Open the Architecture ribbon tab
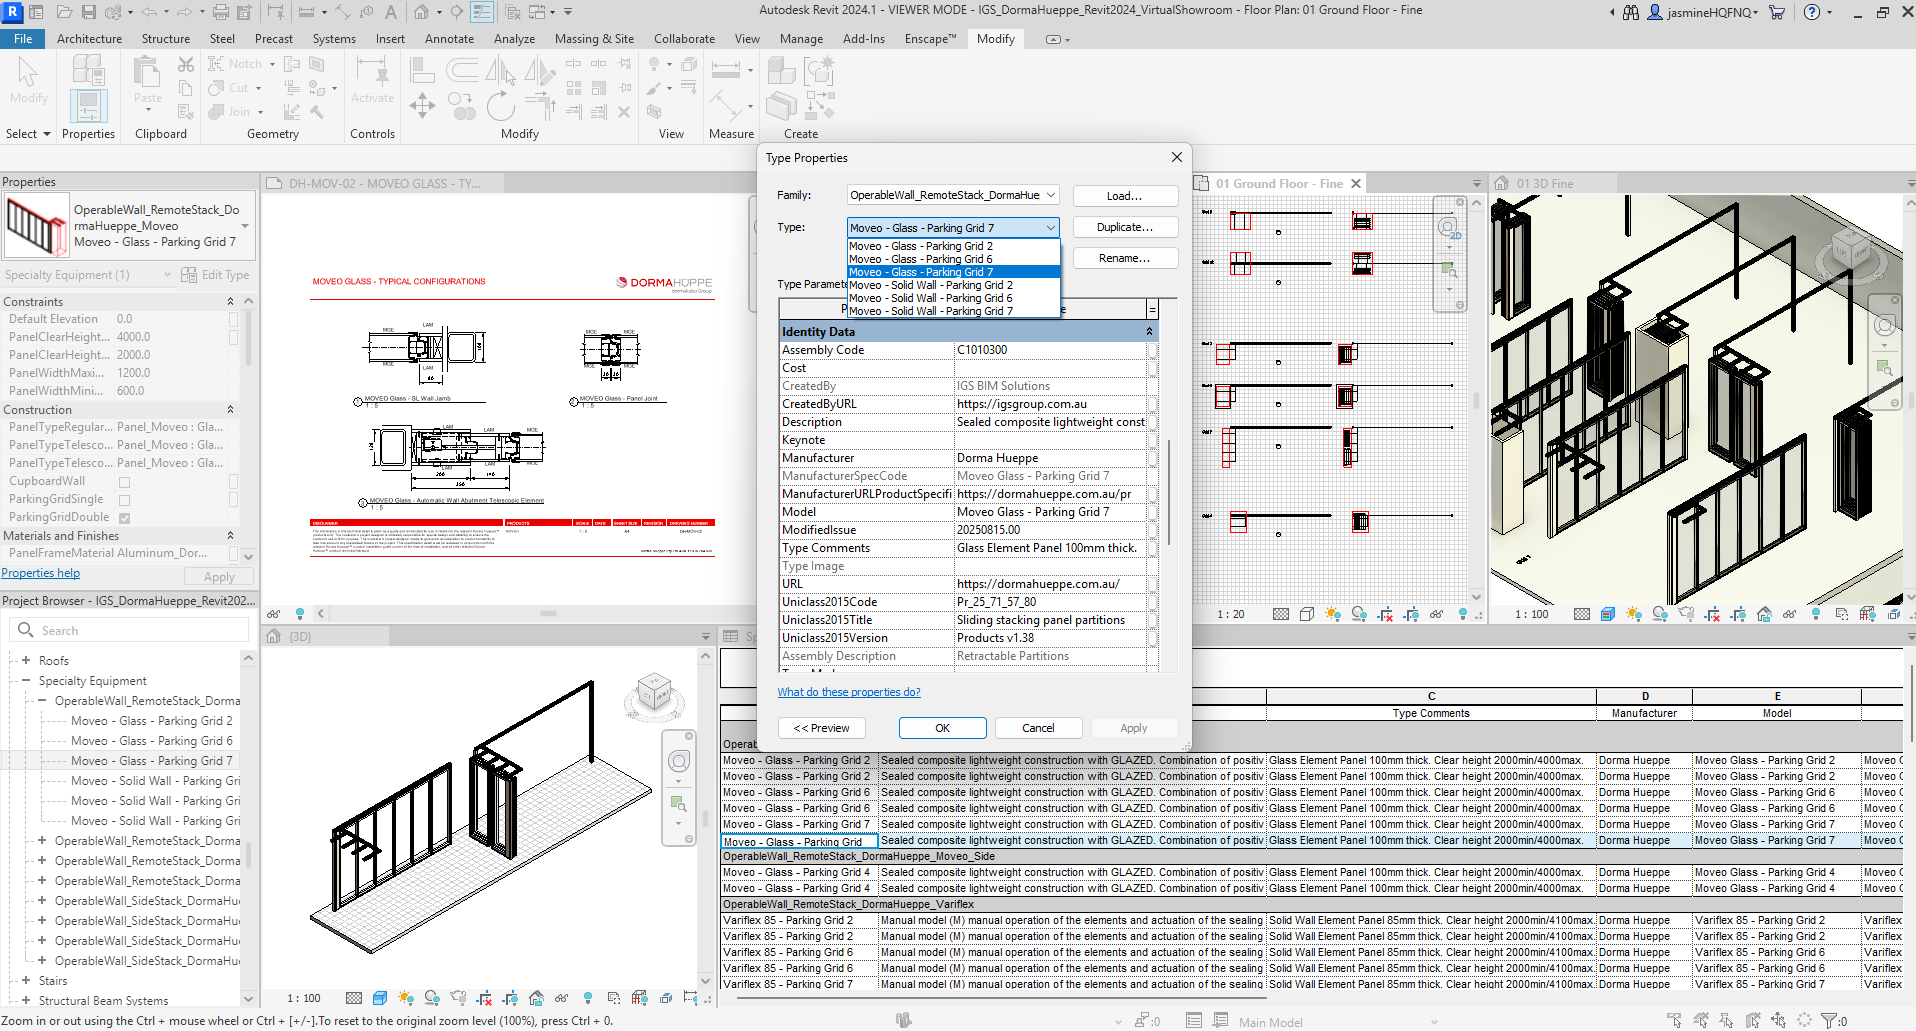 [89, 39]
